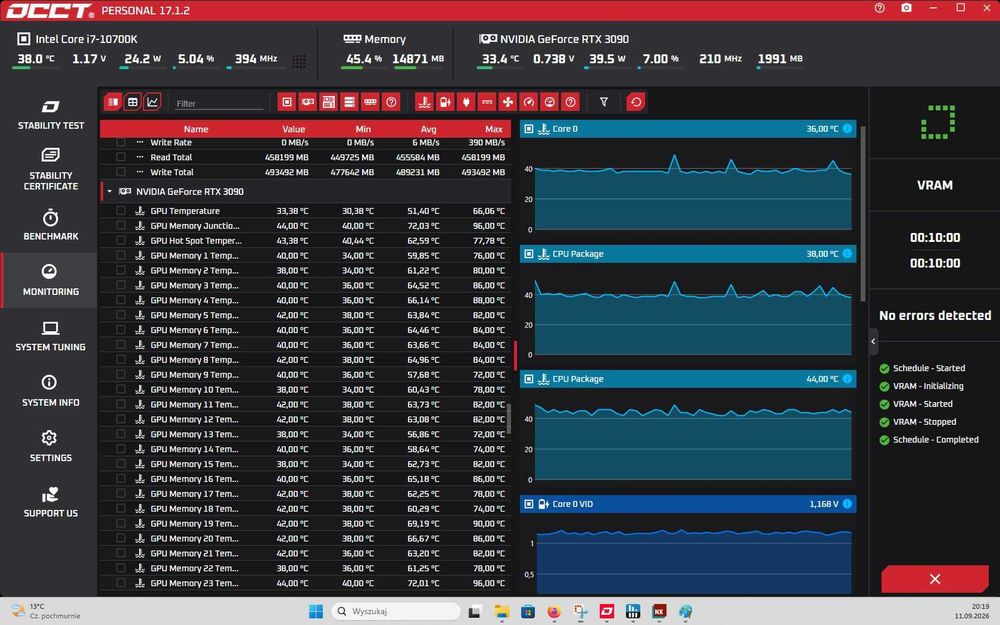Focus the sensor Filter input field
Screen dimensions: 1000x625
click(219, 103)
